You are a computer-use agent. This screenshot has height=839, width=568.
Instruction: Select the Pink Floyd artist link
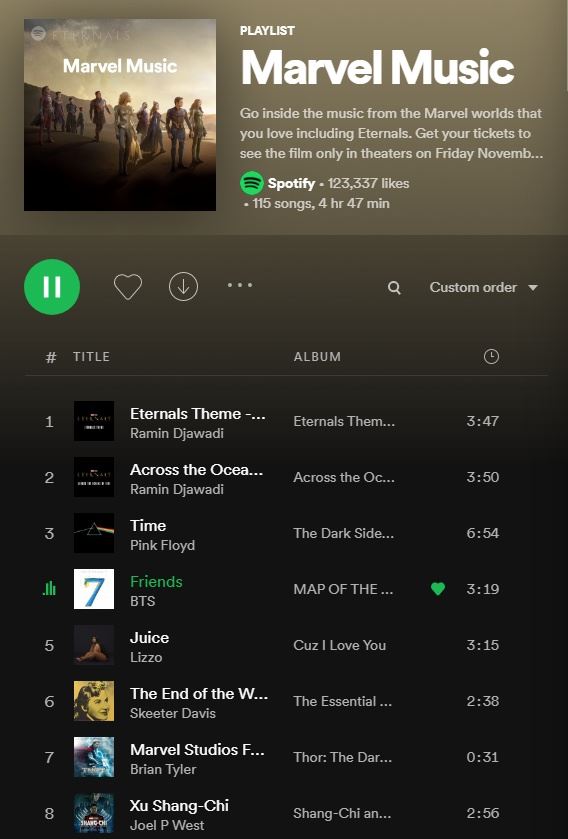[163, 545]
